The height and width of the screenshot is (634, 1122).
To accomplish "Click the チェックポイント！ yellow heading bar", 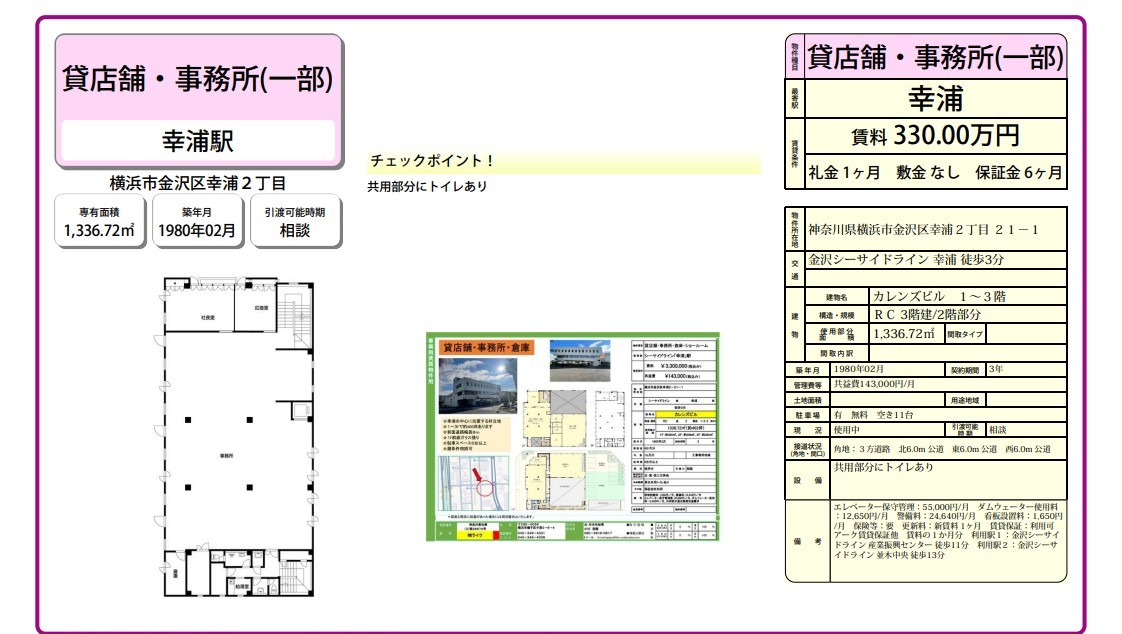I will 563,161.
